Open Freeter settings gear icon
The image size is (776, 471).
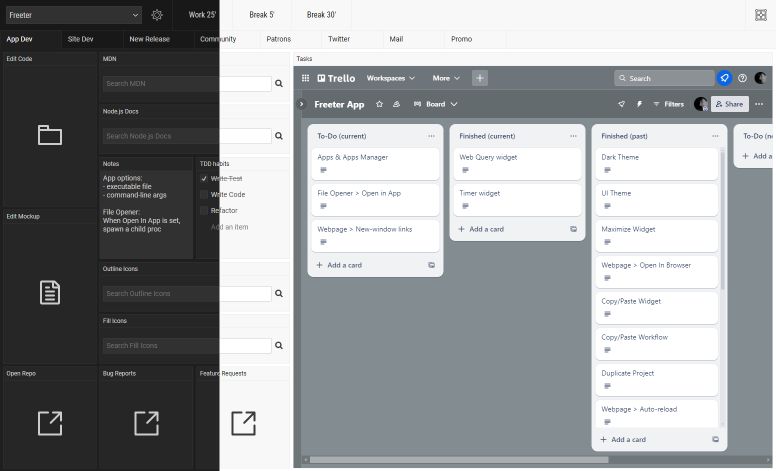157,15
